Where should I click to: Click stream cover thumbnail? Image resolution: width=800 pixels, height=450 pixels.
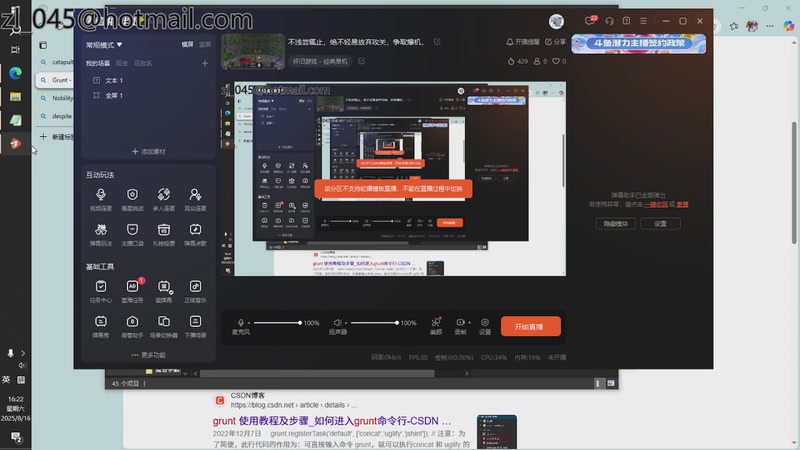[x=253, y=52]
